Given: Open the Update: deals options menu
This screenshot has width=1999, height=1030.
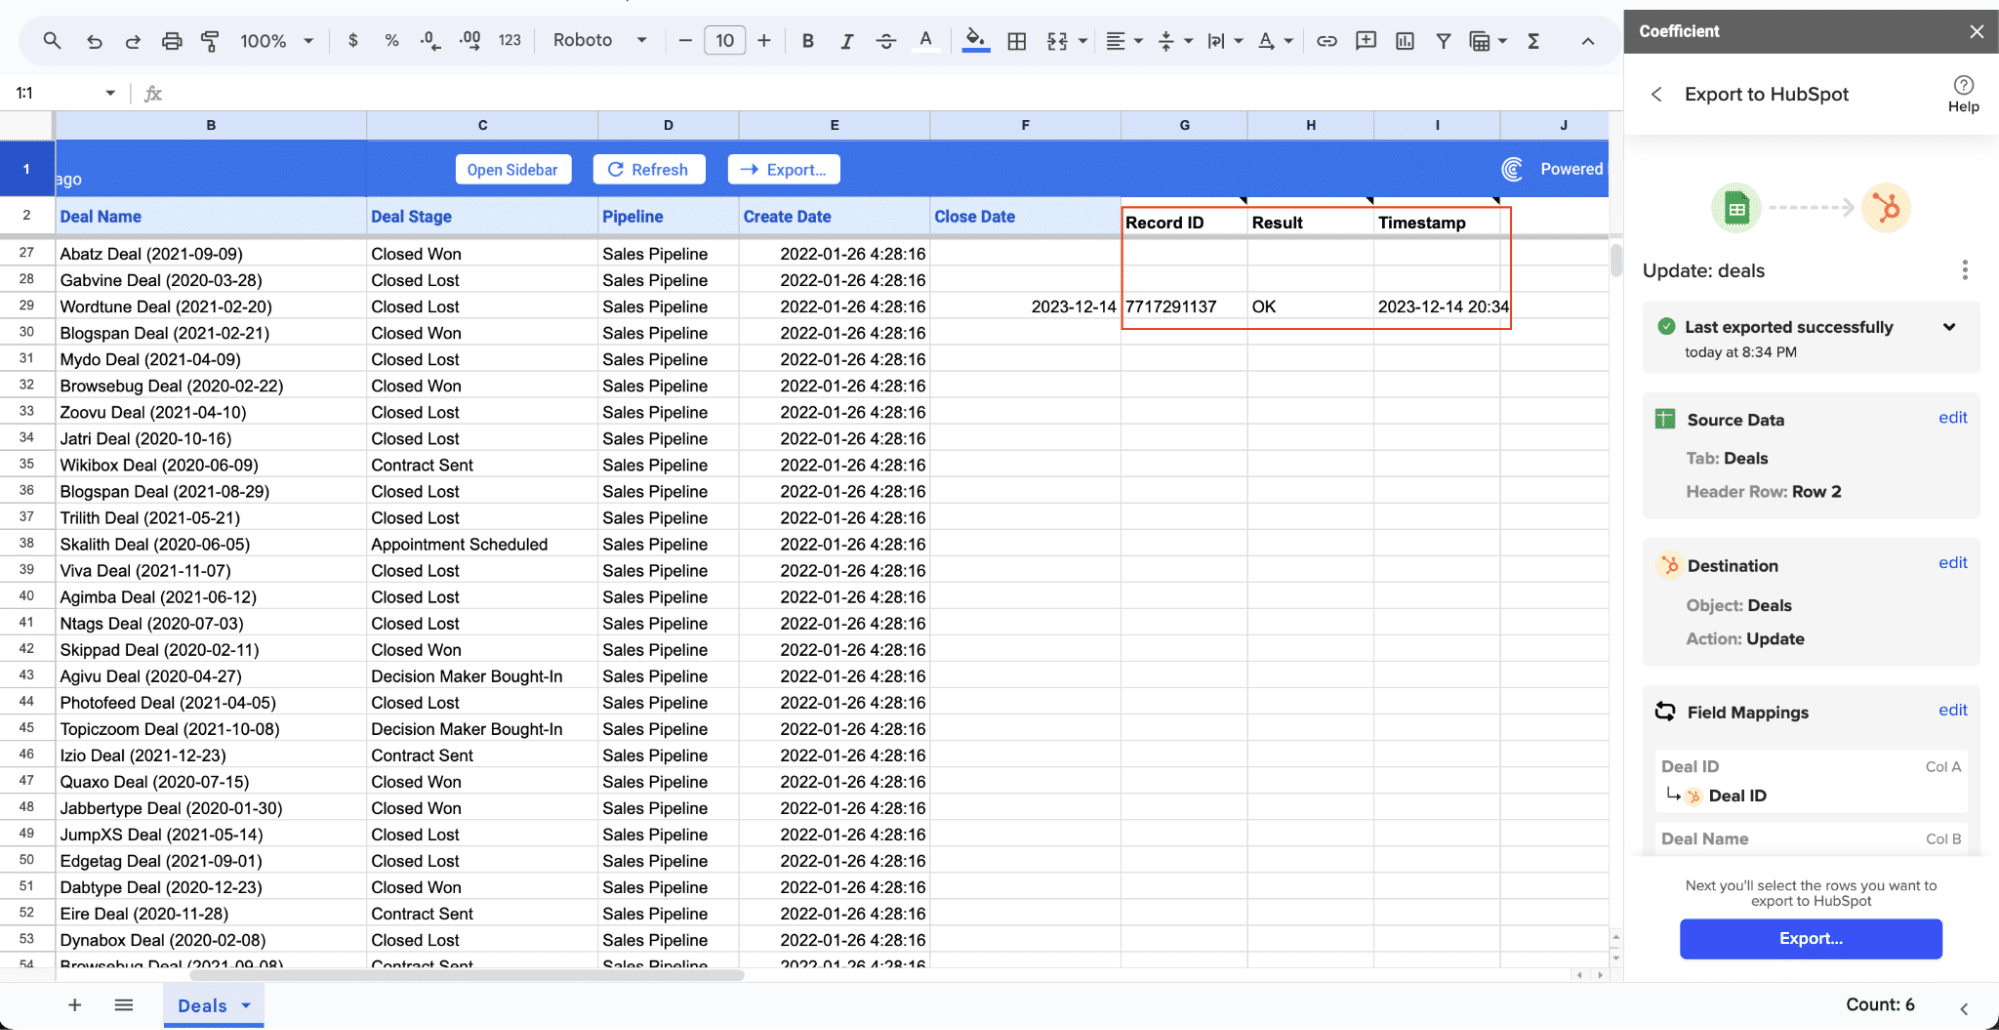Looking at the screenshot, I should pyautogui.click(x=1964, y=270).
